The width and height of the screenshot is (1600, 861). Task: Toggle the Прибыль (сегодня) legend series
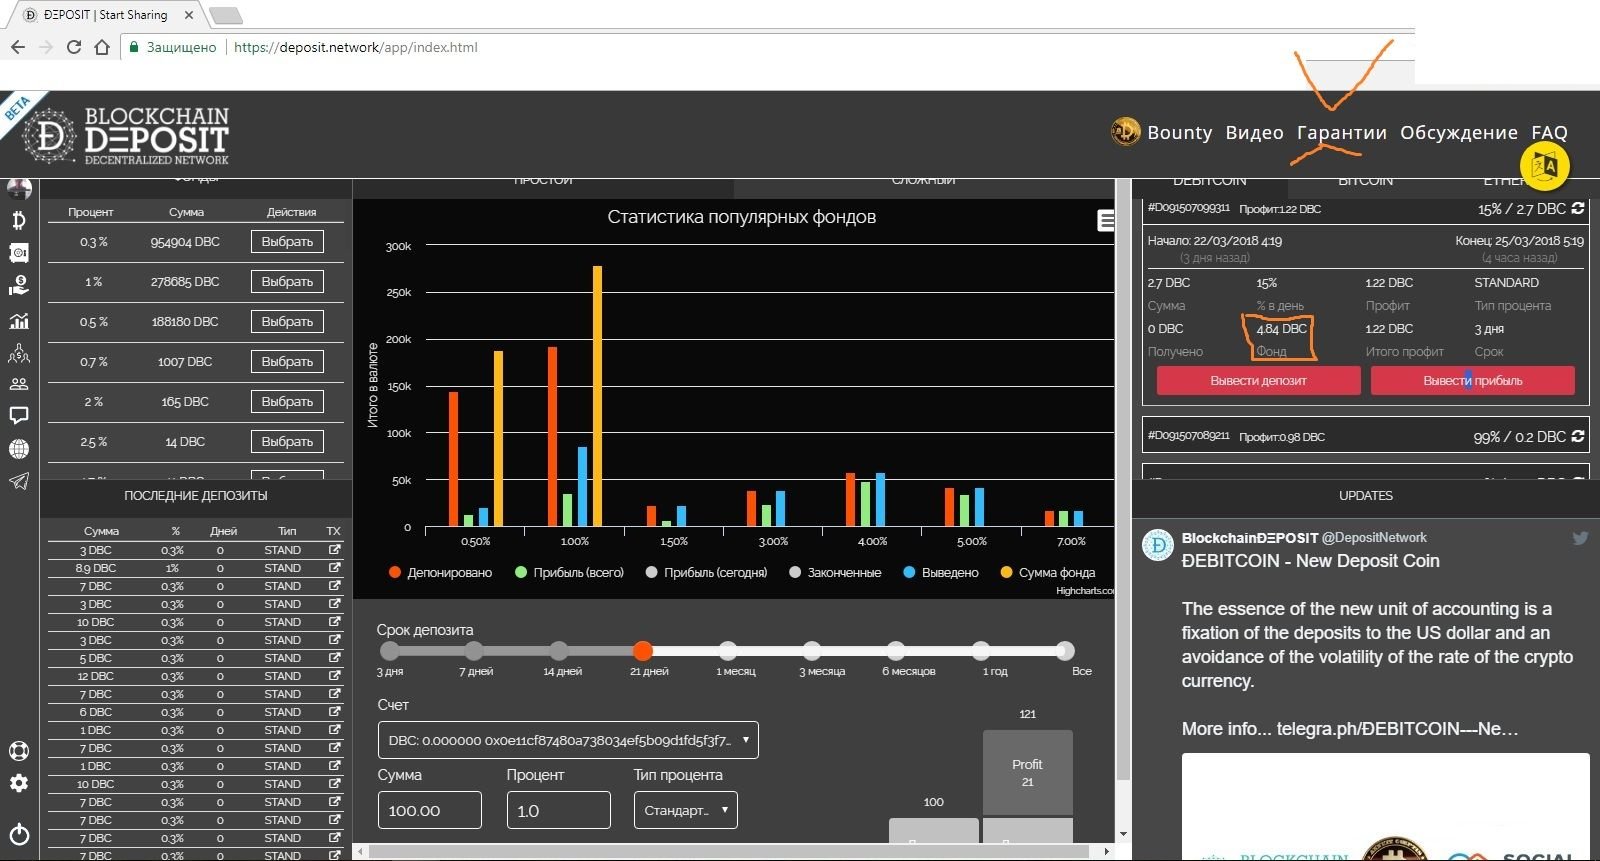(x=706, y=572)
